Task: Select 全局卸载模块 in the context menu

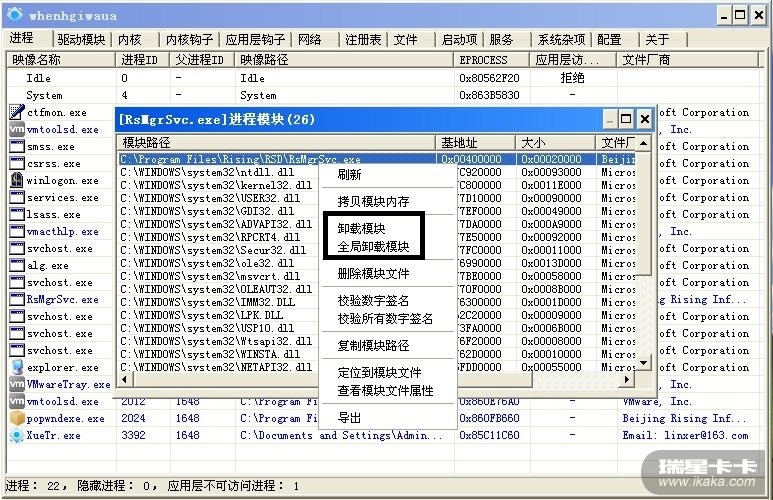Action: click(x=373, y=247)
